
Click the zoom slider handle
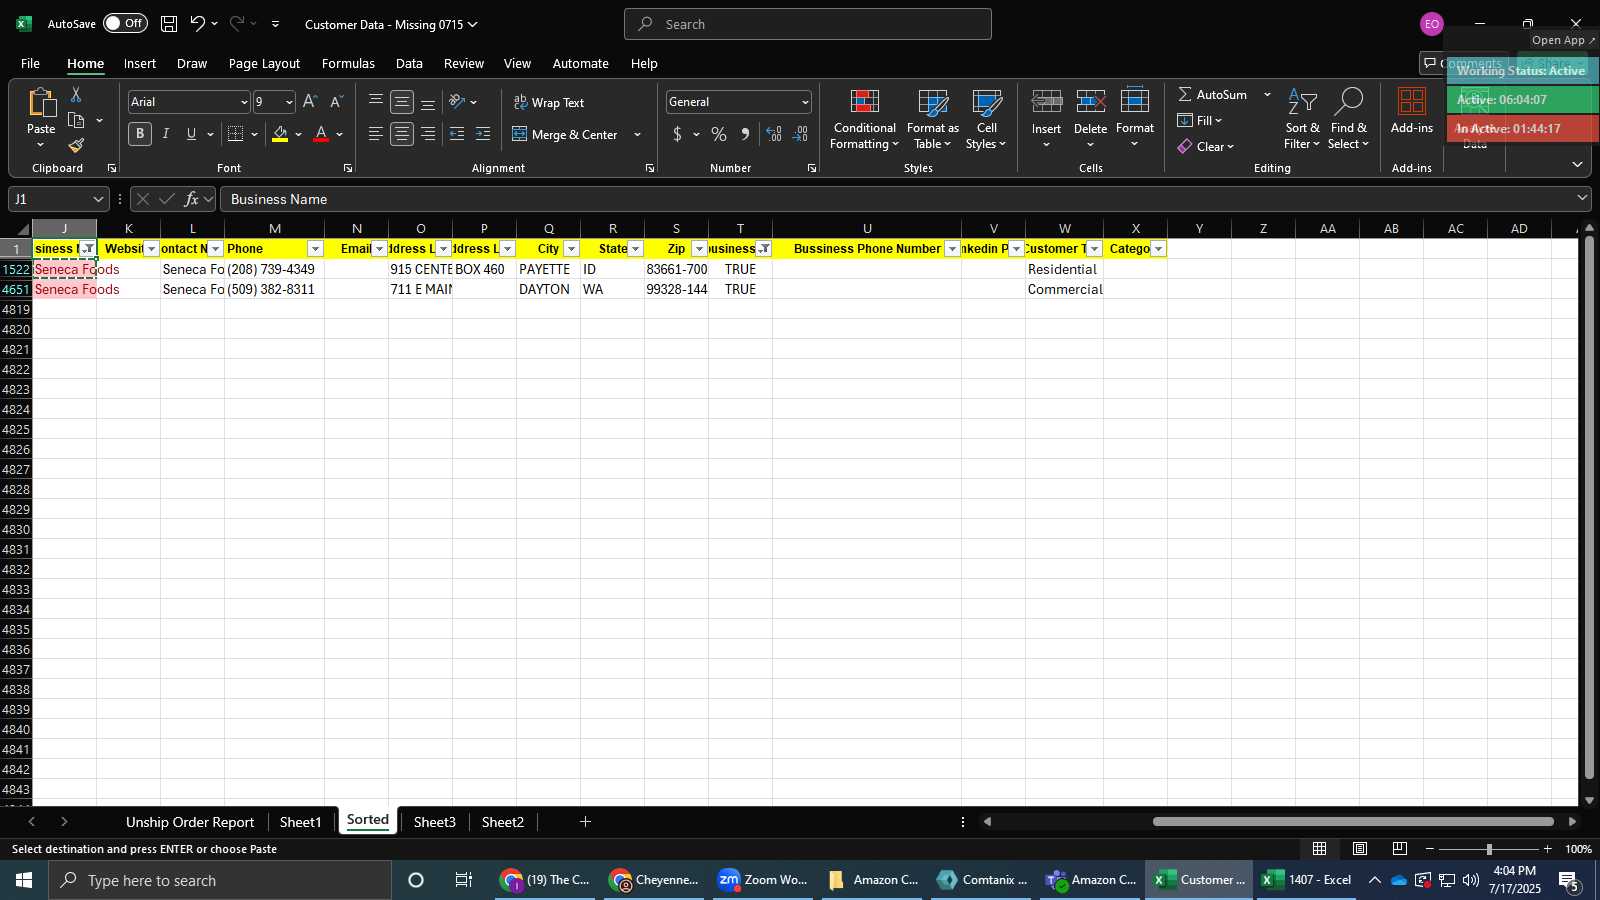[x=1489, y=849]
